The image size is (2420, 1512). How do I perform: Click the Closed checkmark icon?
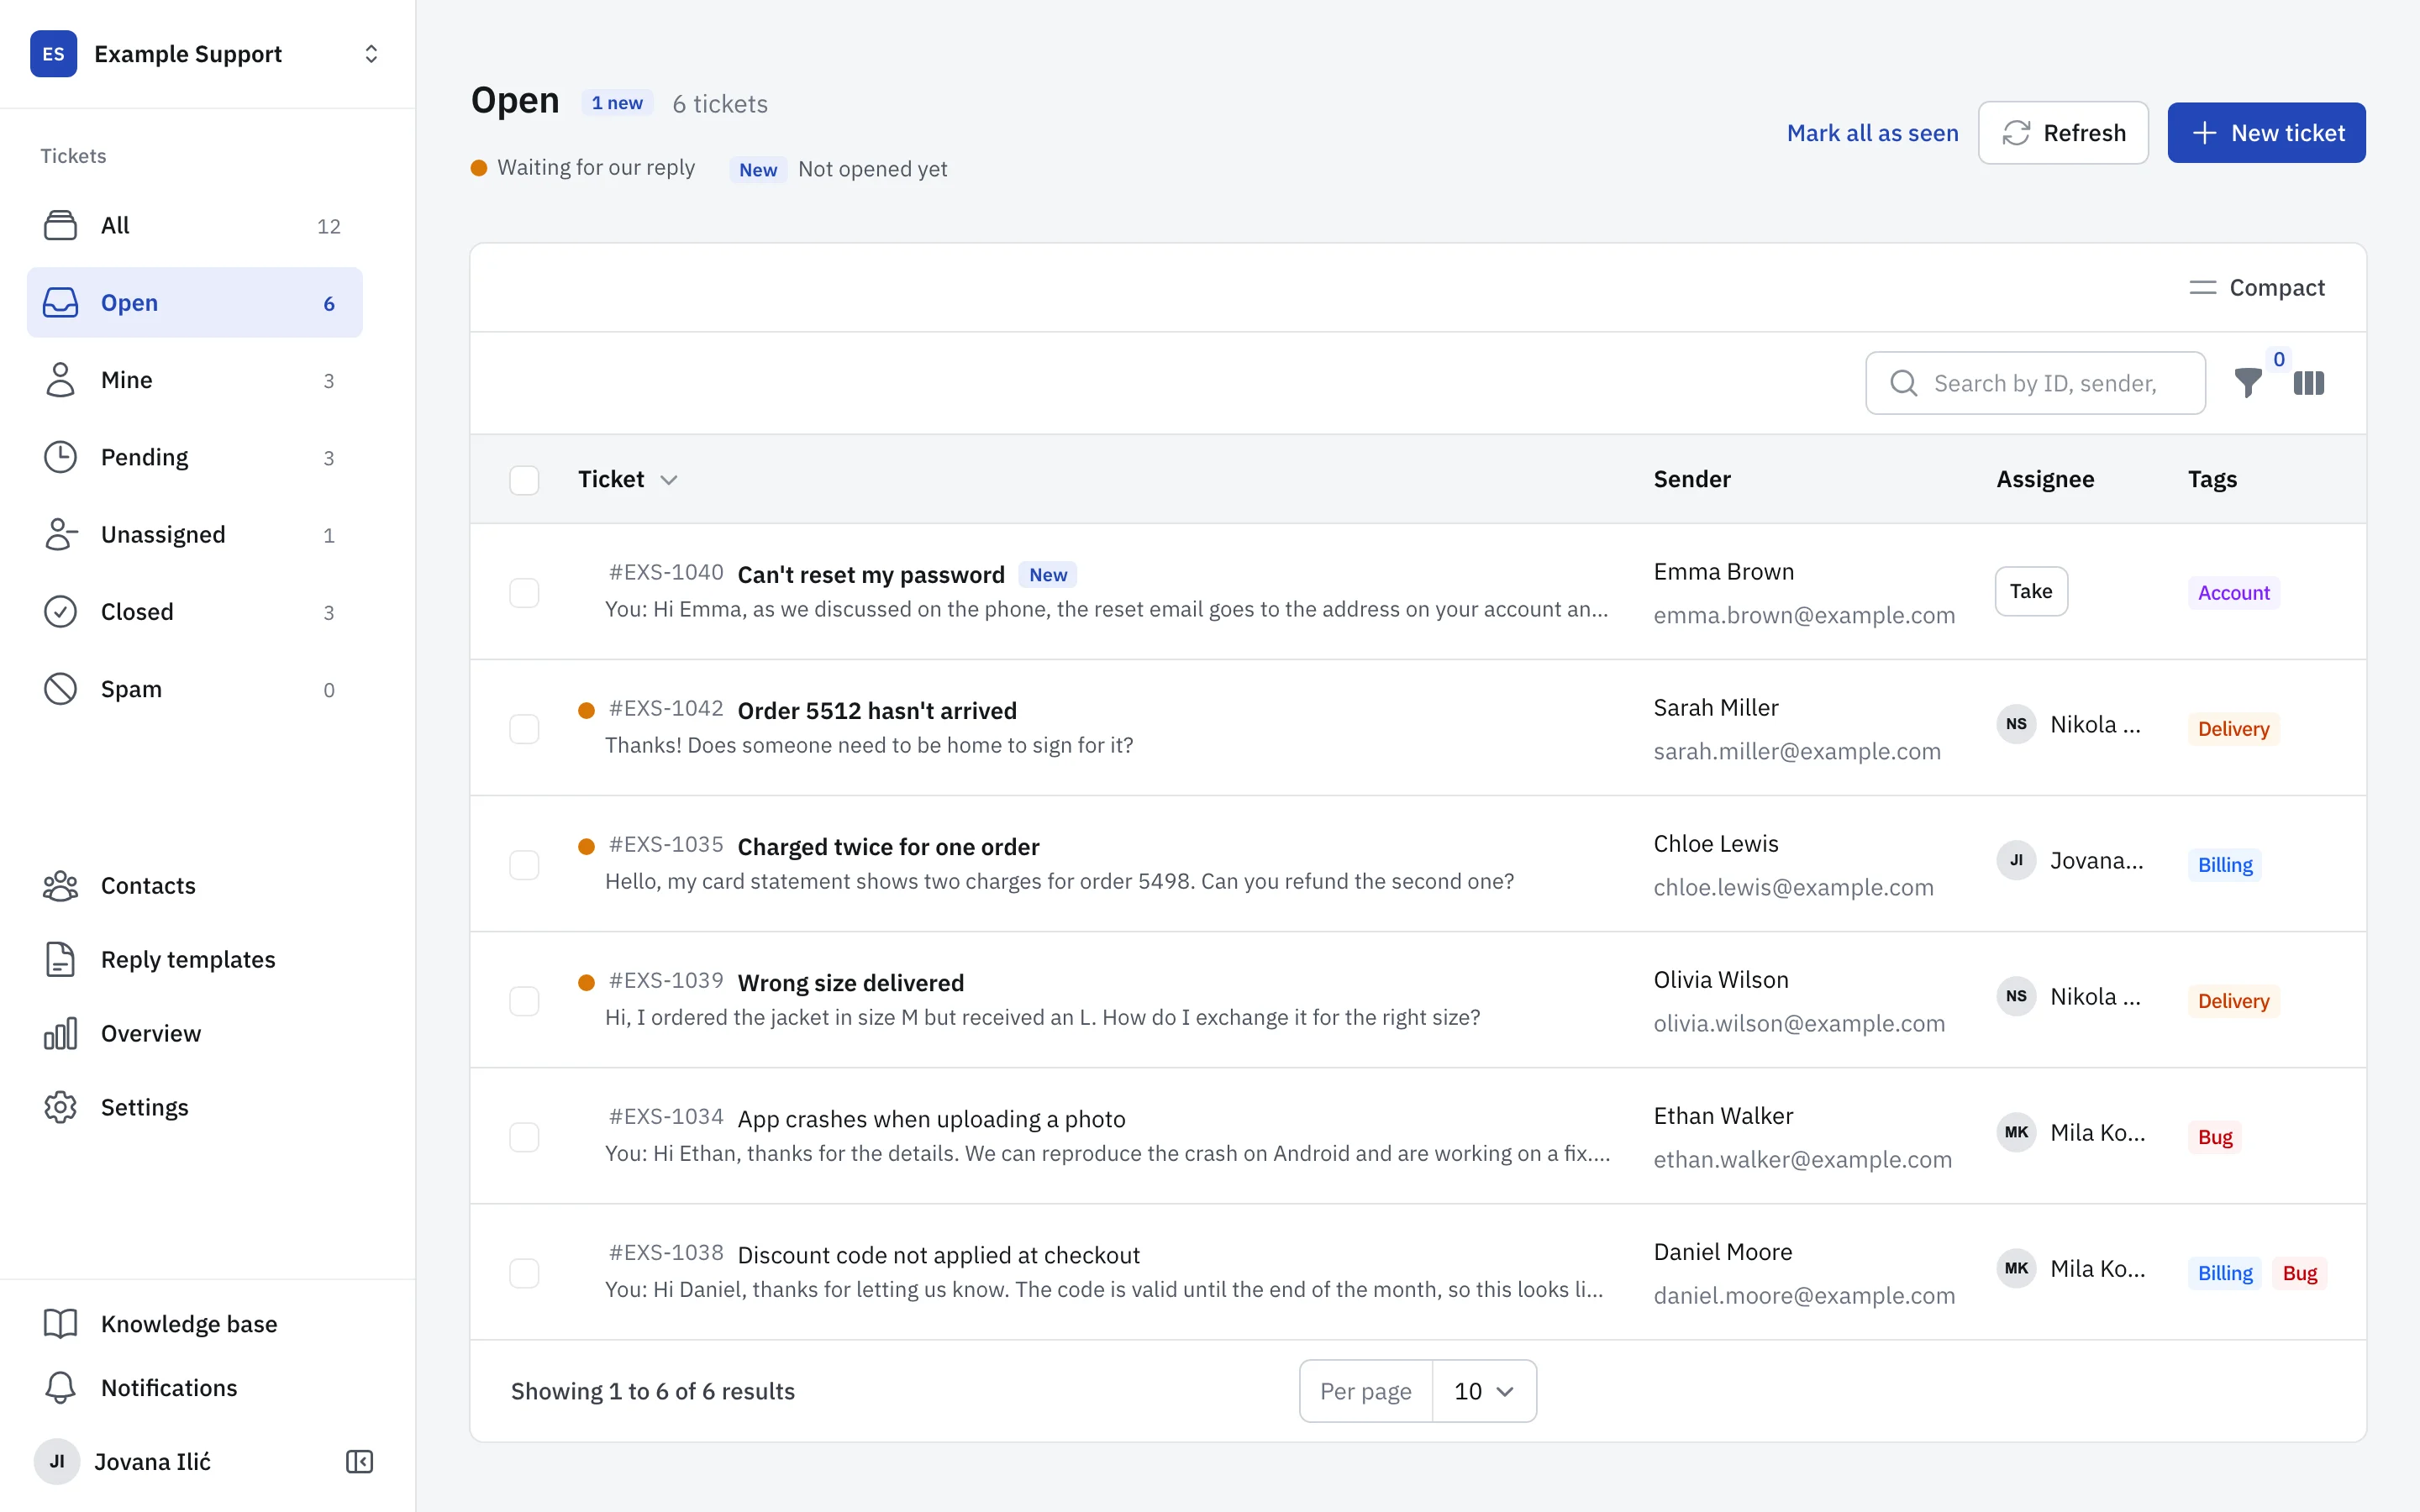pyautogui.click(x=60, y=611)
